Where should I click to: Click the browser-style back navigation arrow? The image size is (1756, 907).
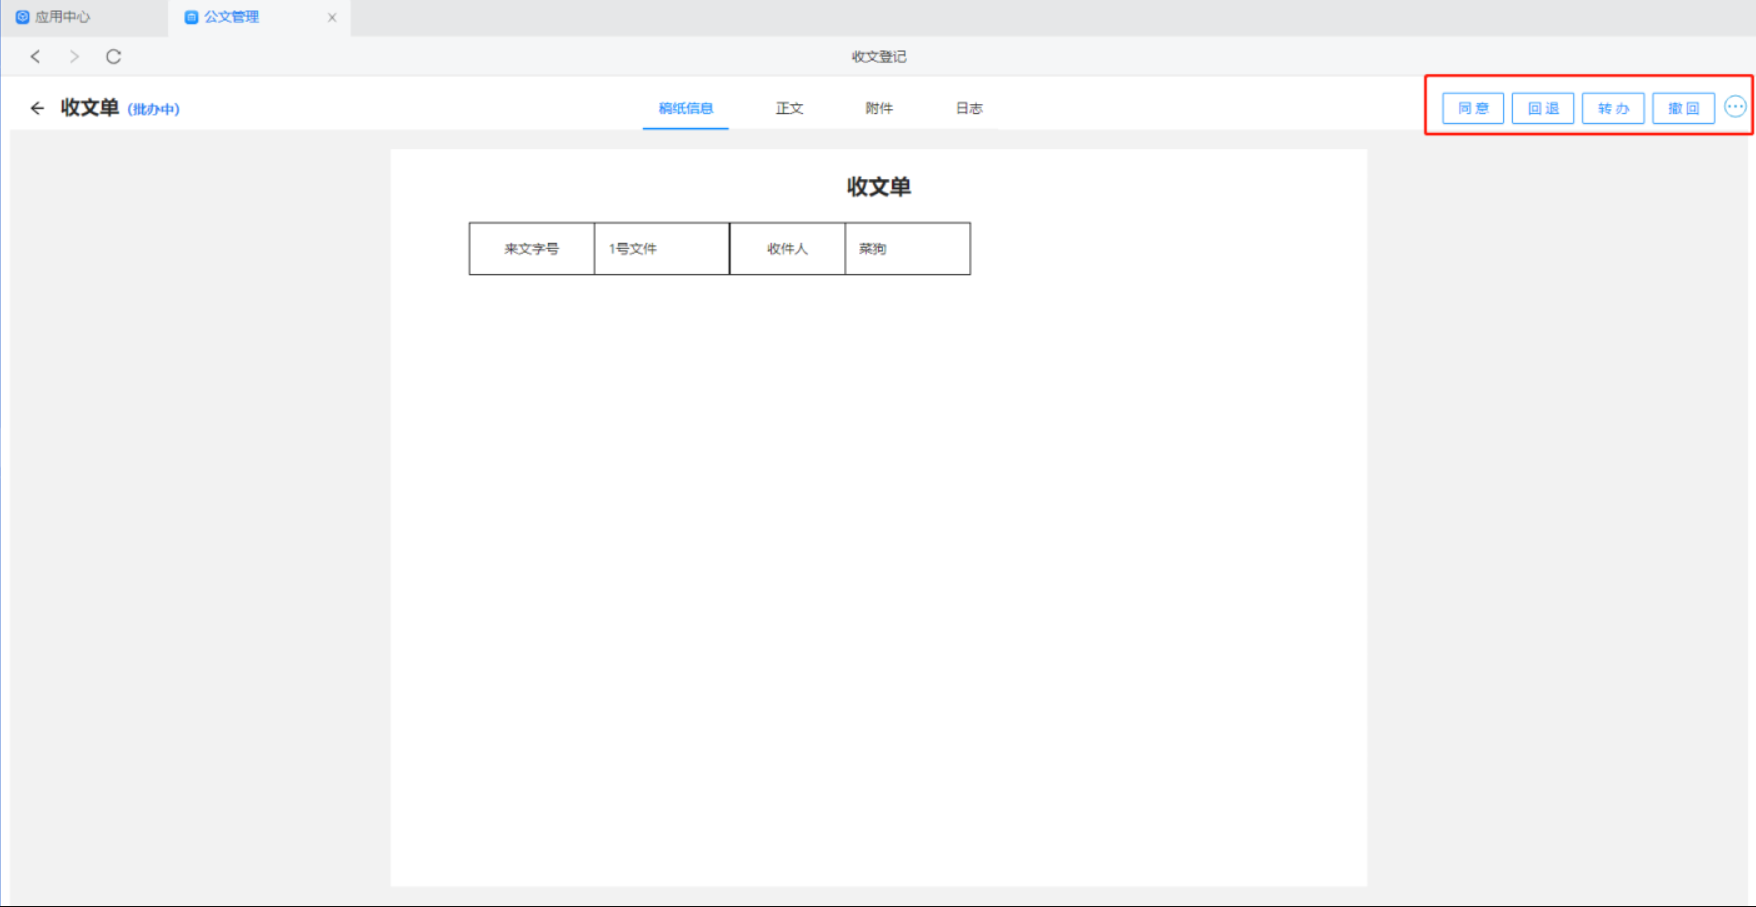click(35, 57)
